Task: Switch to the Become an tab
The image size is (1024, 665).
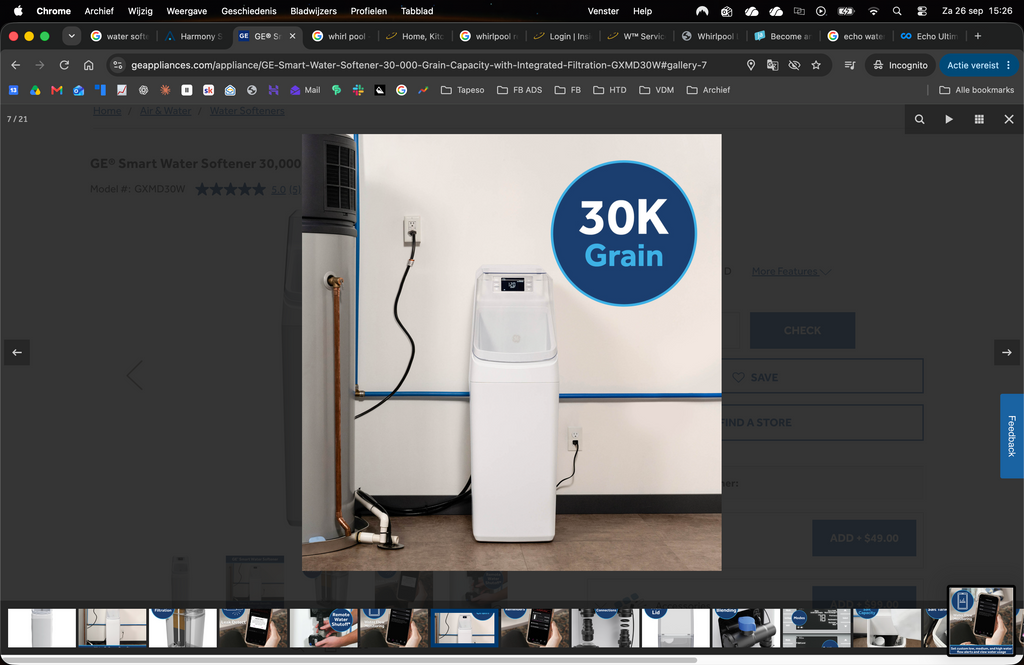Action: pos(784,36)
